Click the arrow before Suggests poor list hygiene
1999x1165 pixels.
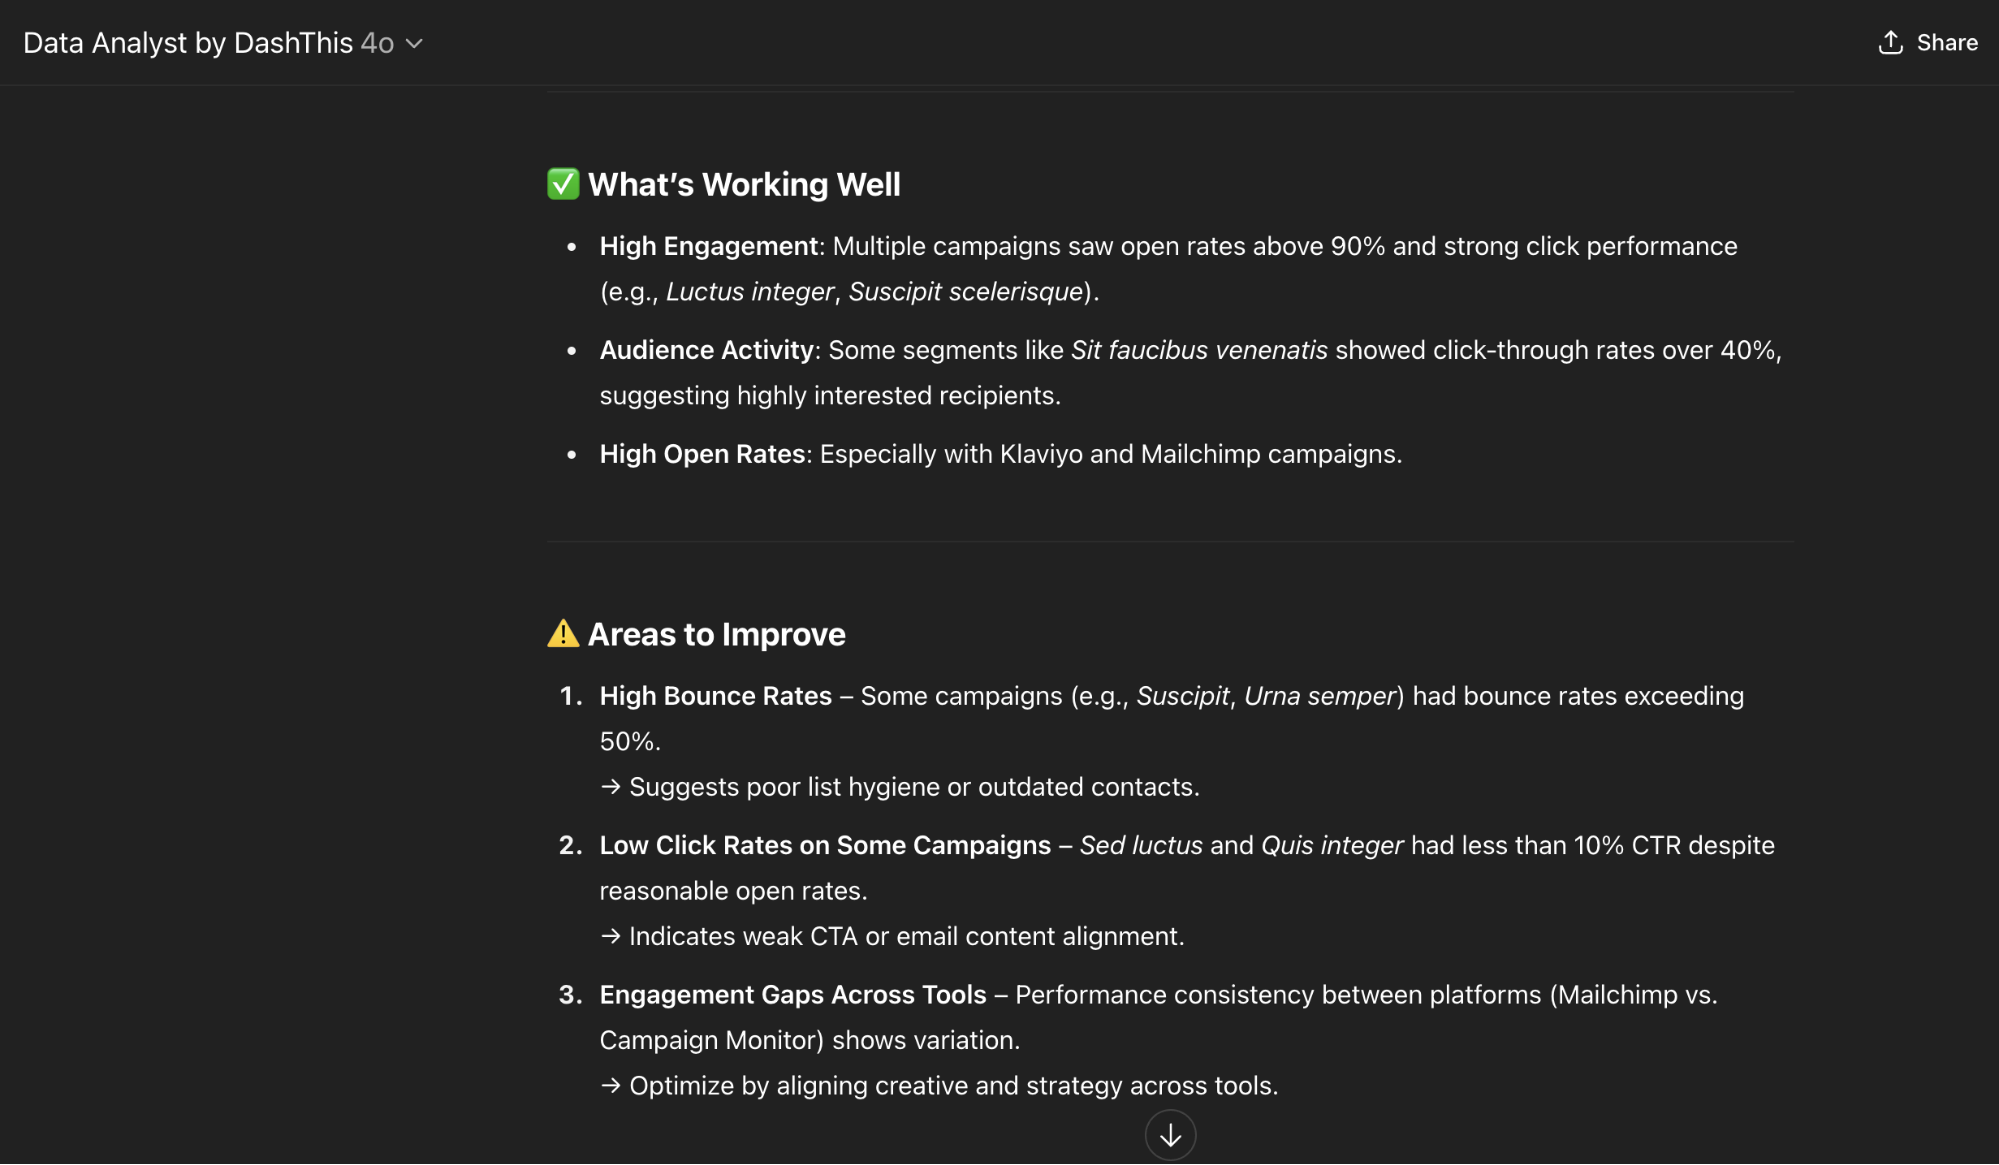click(610, 787)
